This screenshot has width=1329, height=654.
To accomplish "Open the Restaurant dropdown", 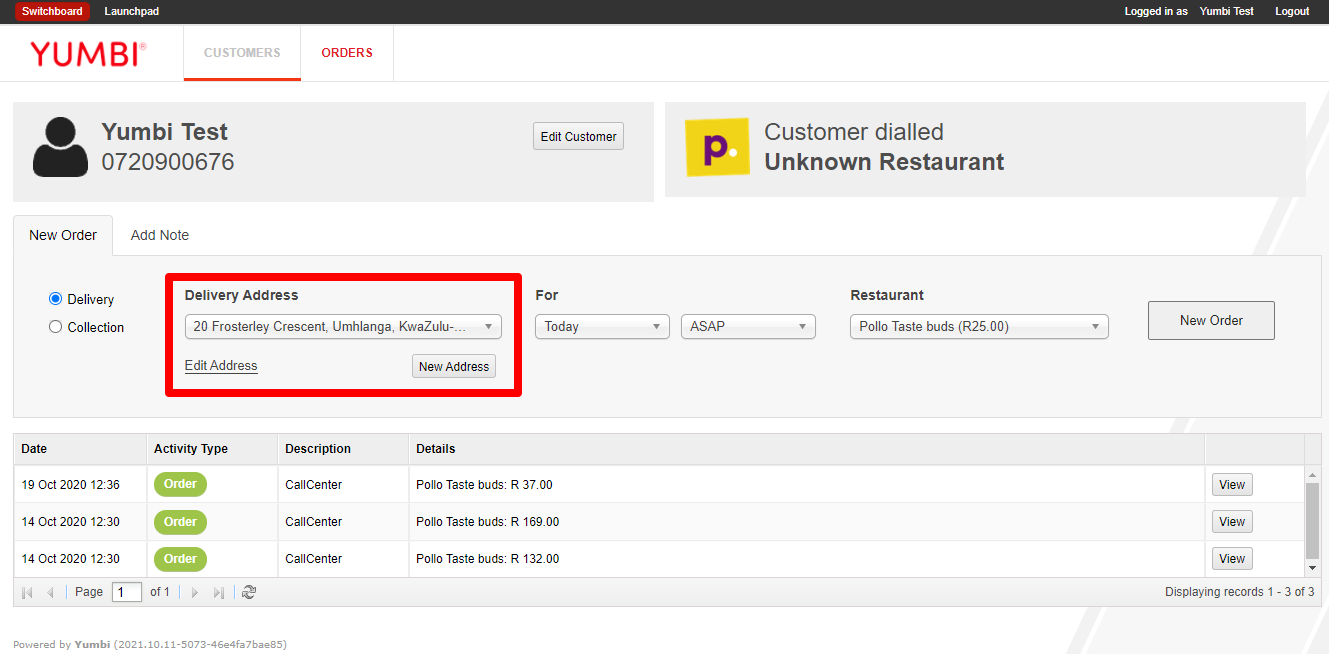I will (979, 326).
